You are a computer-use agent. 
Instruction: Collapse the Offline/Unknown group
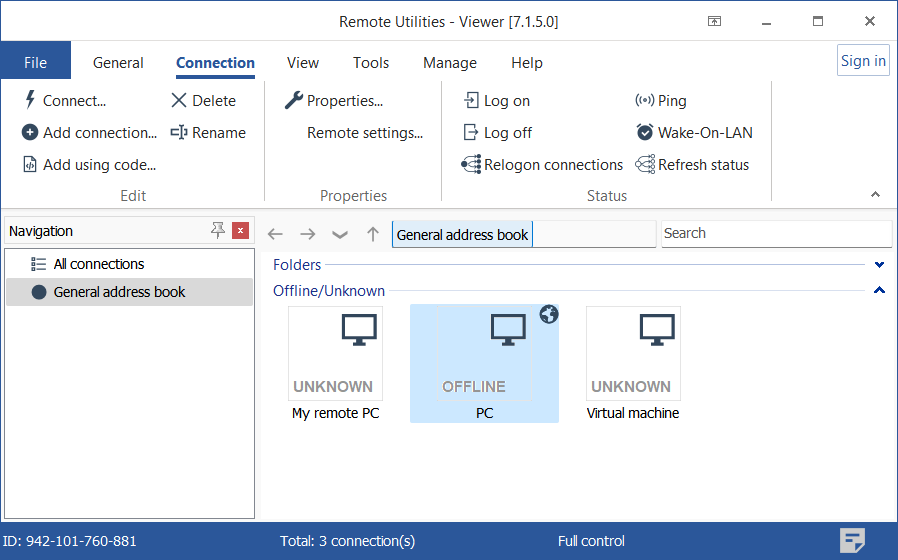click(880, 291)
